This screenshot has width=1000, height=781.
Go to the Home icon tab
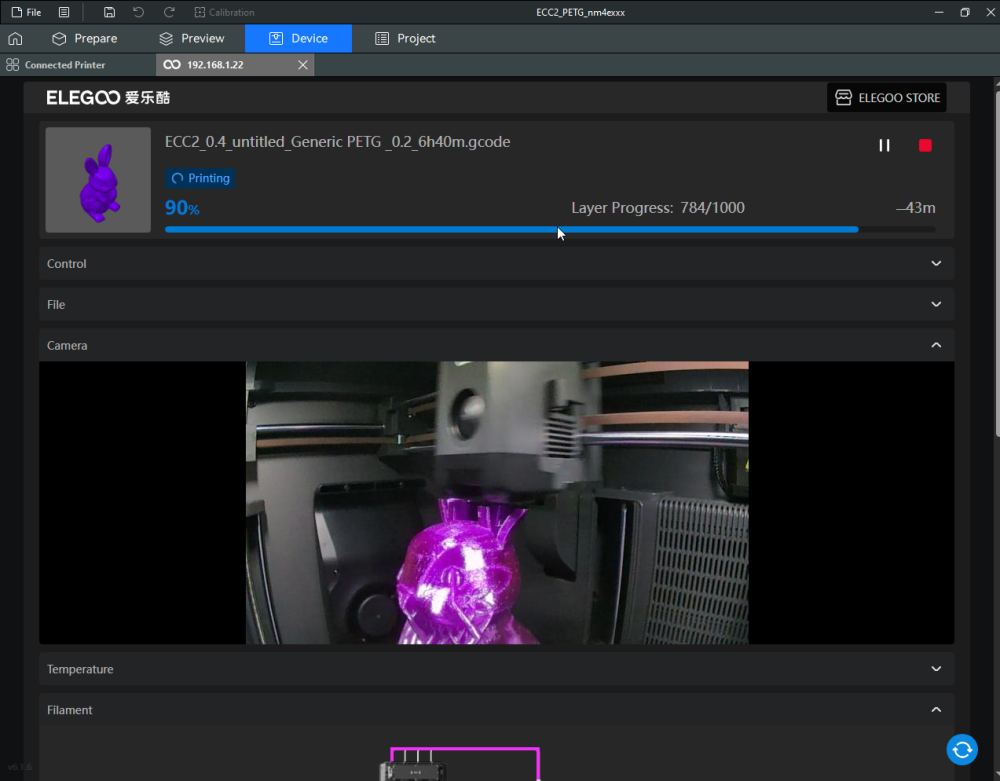(15, 38)
